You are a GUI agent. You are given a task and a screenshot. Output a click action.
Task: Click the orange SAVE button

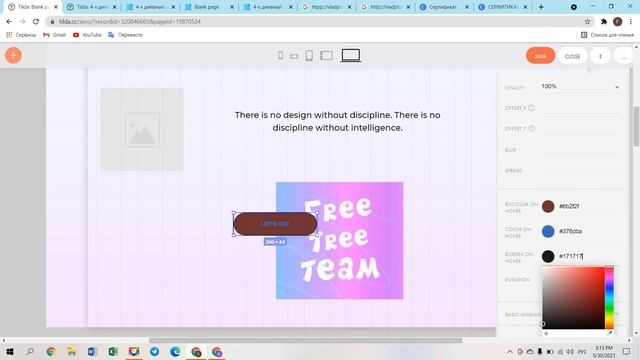[540, 56]
